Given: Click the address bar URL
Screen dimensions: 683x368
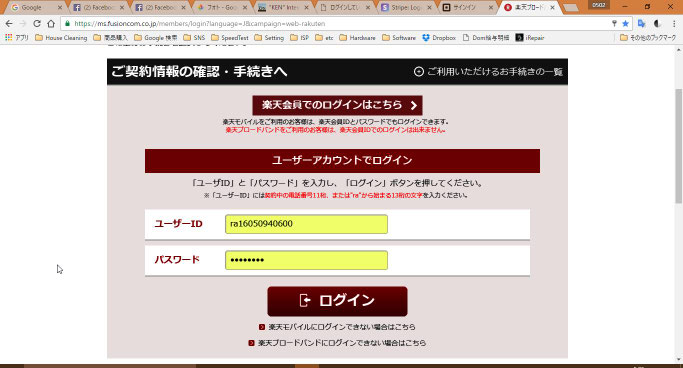Looking at the screenshot, I should tap(199, 24).
